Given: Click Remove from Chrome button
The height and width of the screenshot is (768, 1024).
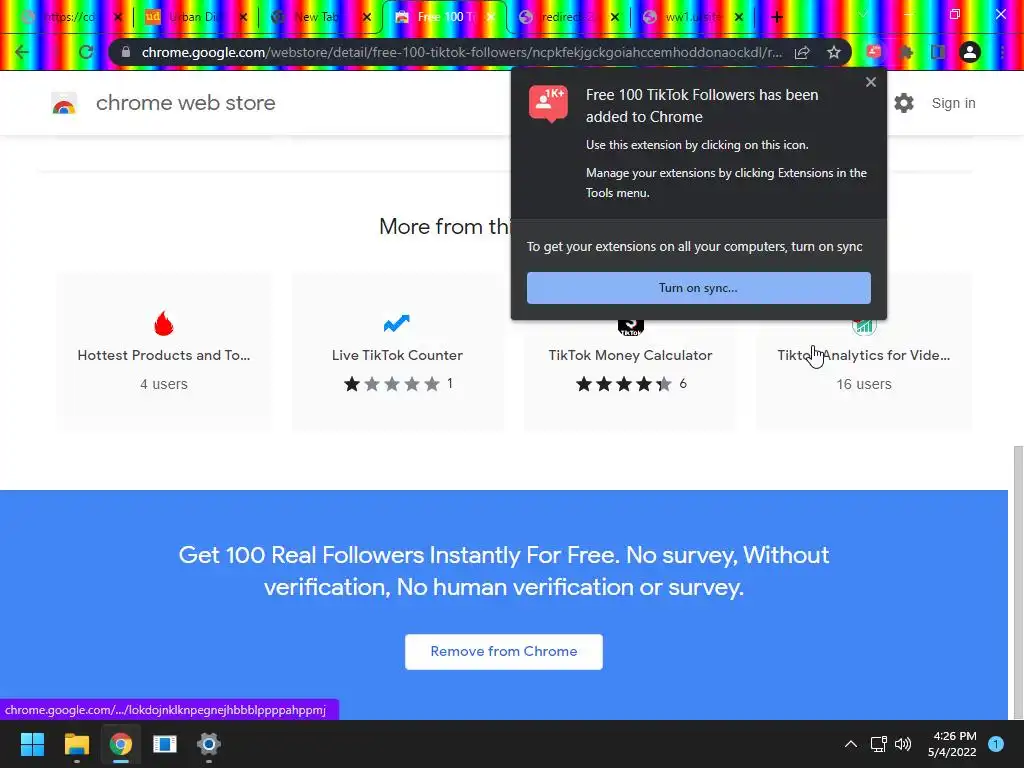Looking at the screenshot, I should tap(504, 652).
